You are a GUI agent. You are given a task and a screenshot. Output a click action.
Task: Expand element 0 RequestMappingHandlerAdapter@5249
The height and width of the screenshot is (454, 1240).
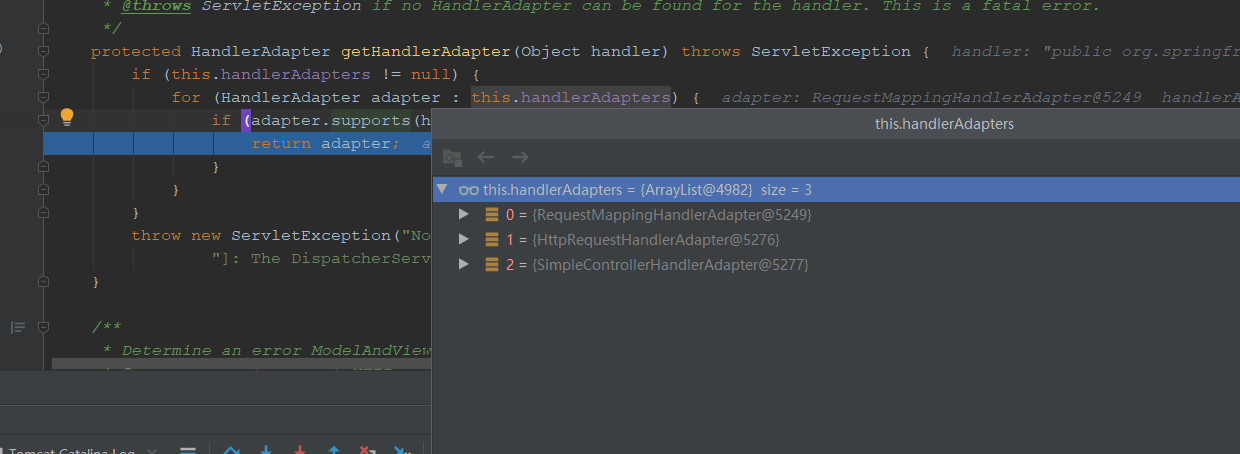click(x=463, y=215)
